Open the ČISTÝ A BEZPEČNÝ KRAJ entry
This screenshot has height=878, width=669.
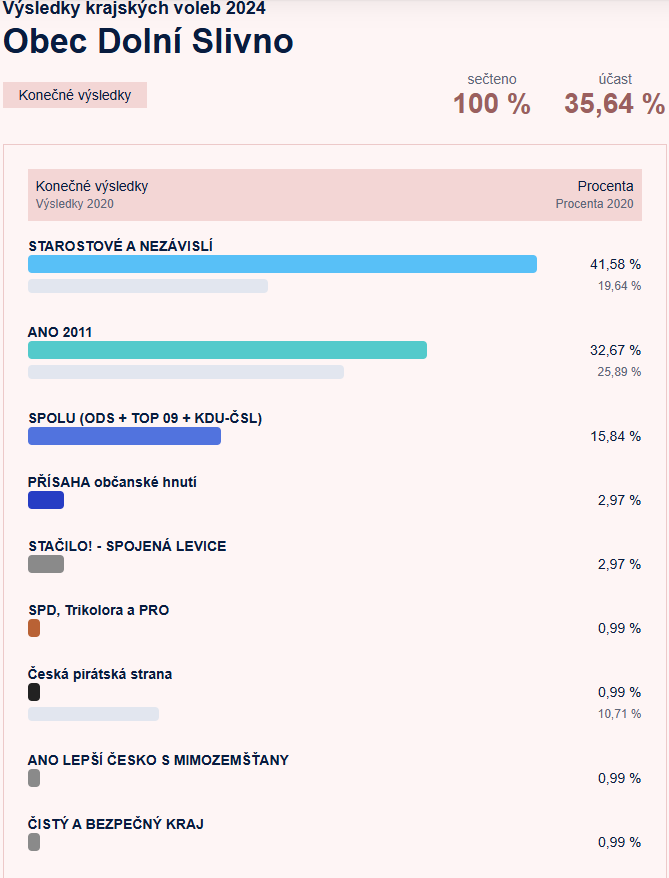click(x=116, y=824)
